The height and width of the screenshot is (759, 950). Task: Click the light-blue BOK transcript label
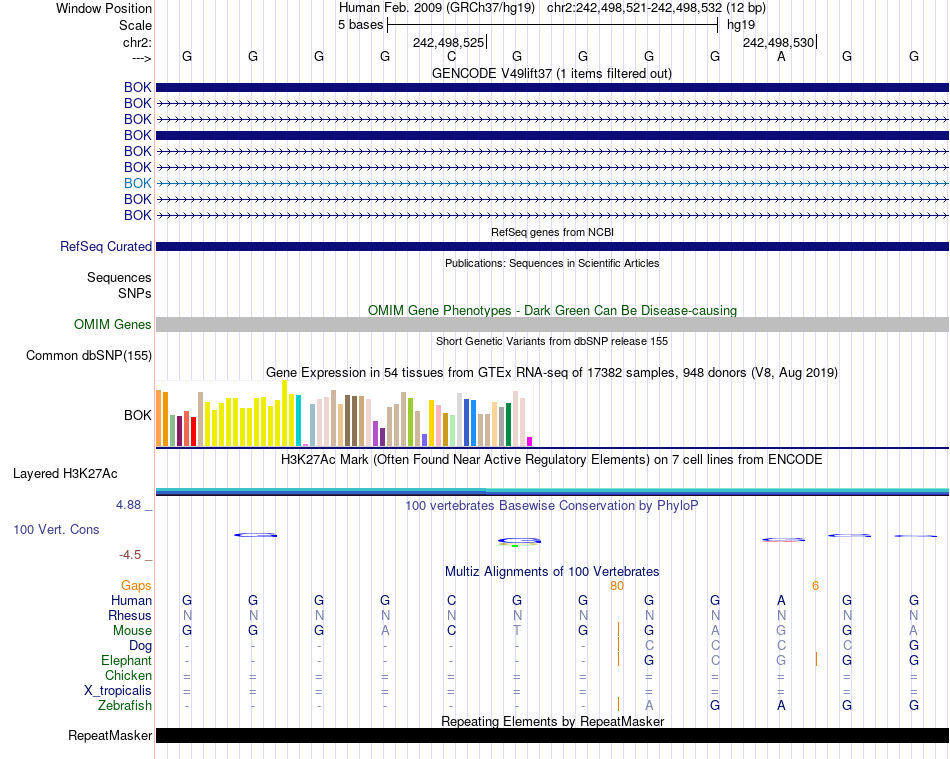pyautogui.click(x=138, y=183)
